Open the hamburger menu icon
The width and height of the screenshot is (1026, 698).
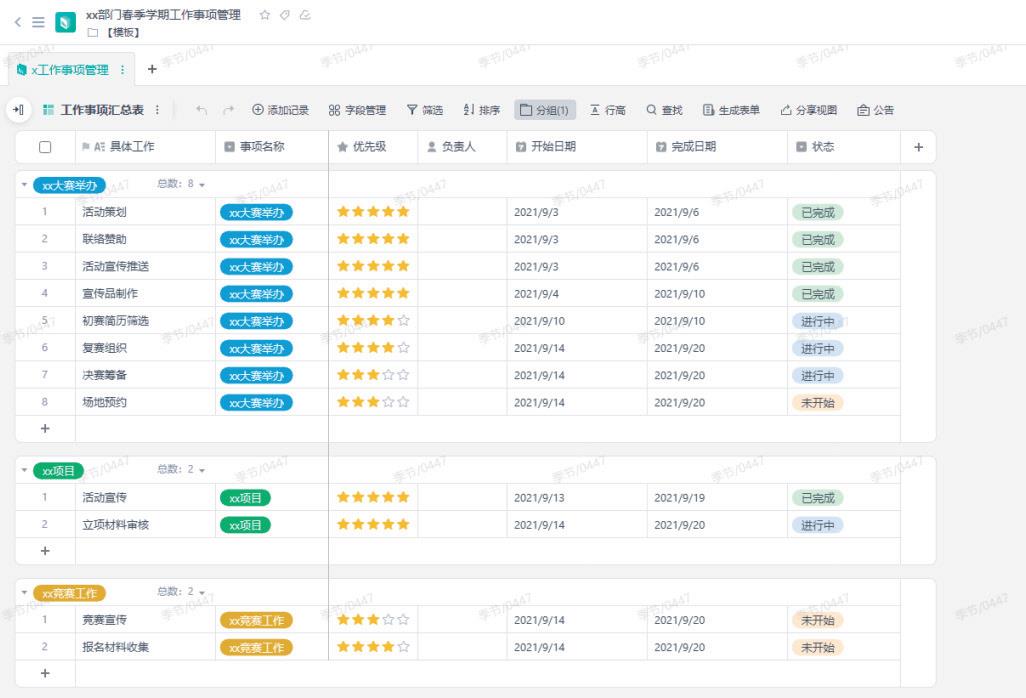coord(37,21)
